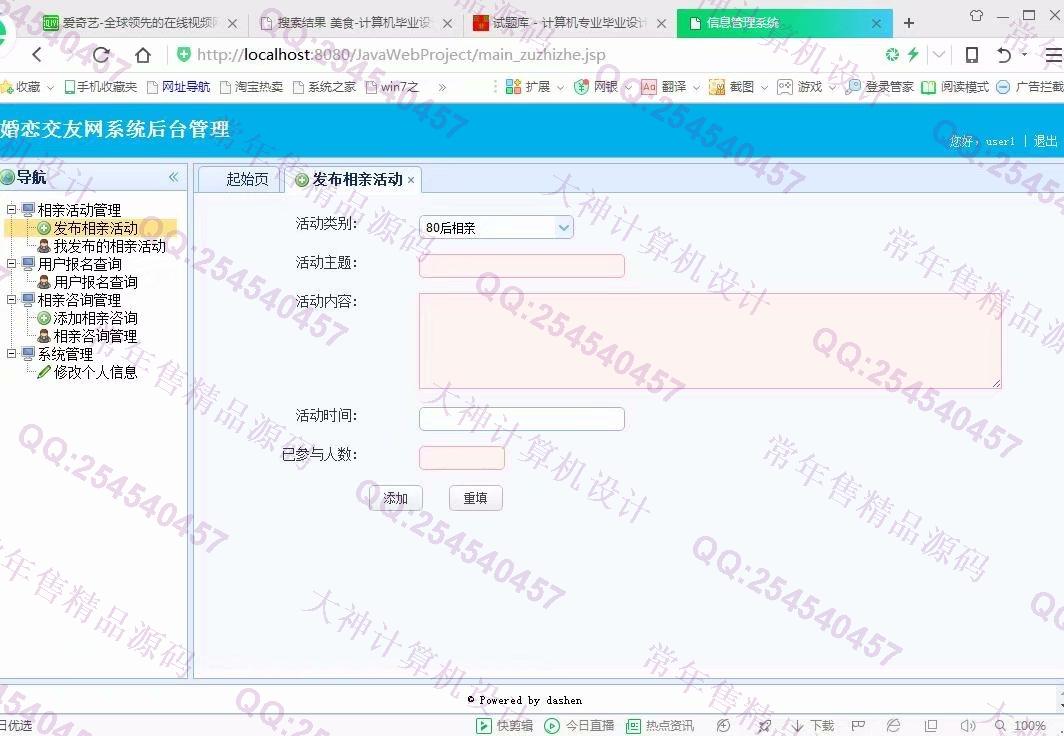Collapse the 导航 panel with double-arrow icon

[x=173, y=177]
